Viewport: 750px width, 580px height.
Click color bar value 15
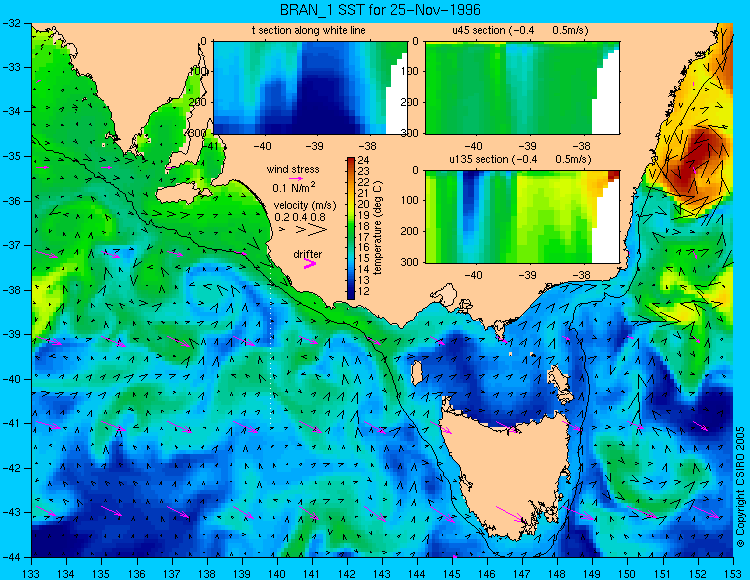pyautogui.click(x=364, y=259)
